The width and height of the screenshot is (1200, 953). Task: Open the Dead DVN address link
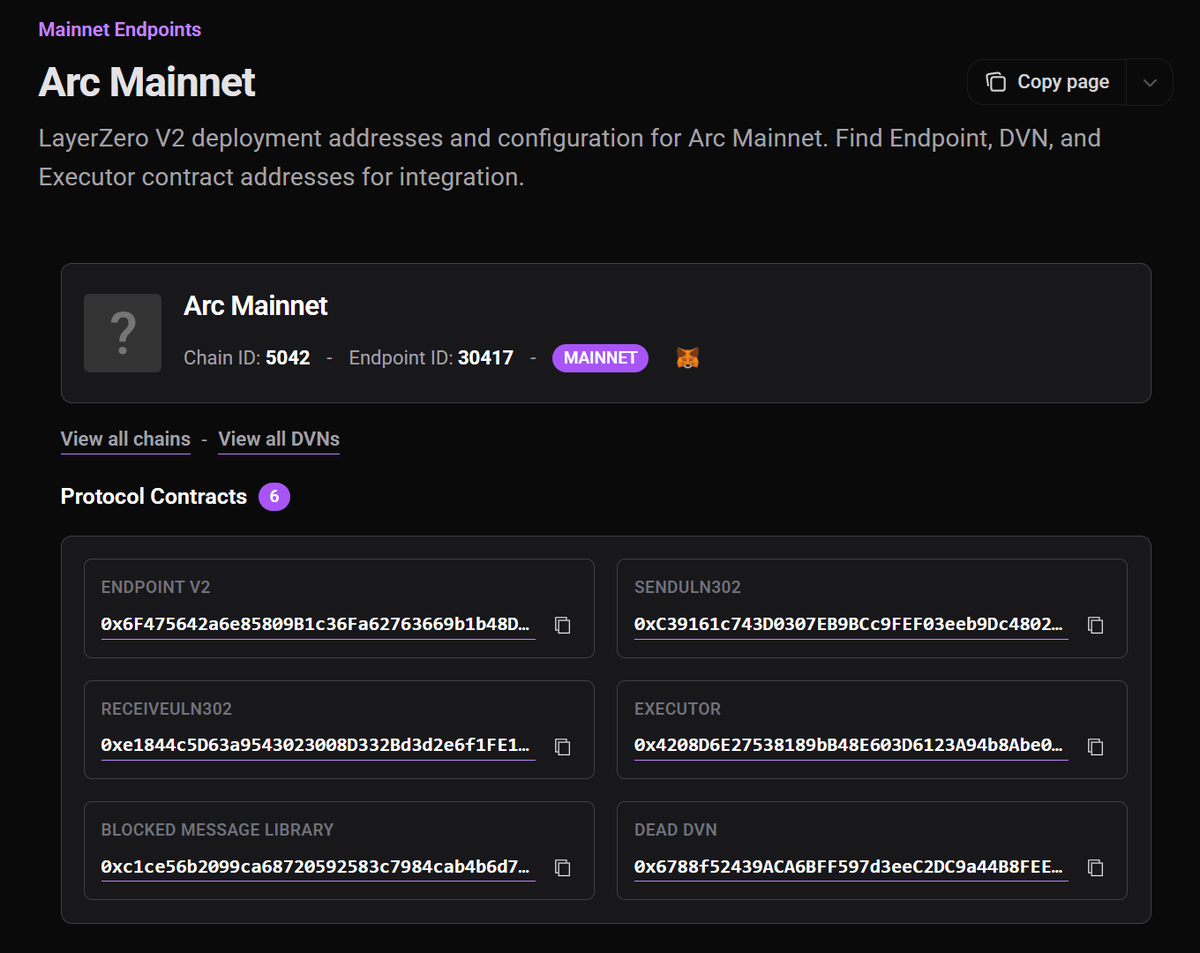(x=851, y=867)
